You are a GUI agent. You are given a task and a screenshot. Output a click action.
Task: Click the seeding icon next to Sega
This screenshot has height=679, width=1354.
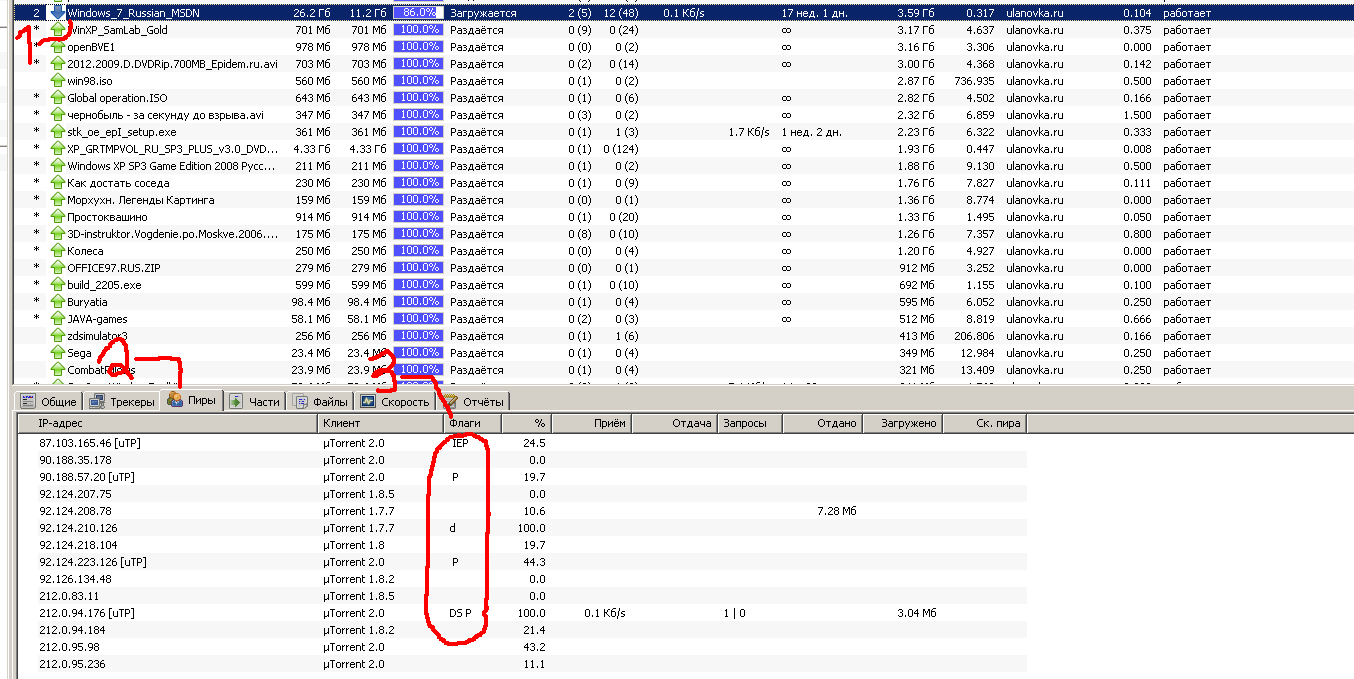click(x=57, y=353)
